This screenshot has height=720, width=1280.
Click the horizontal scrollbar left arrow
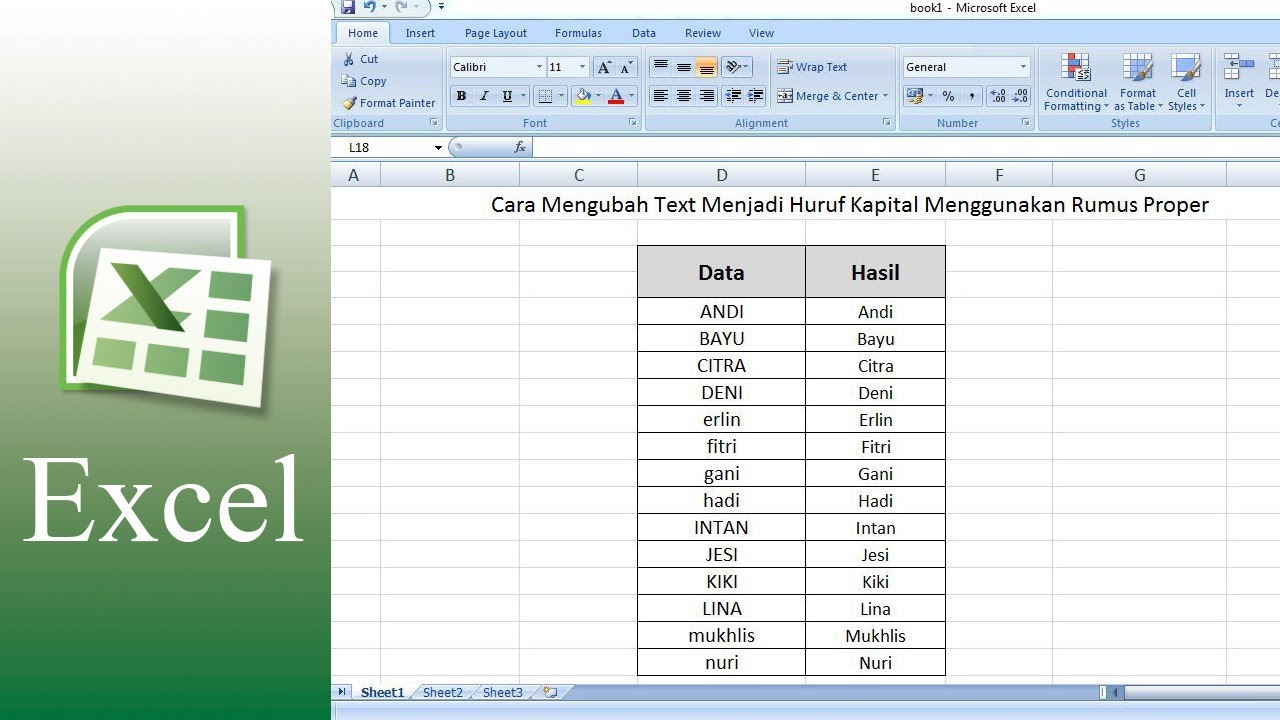click(x=1115, y=692)
